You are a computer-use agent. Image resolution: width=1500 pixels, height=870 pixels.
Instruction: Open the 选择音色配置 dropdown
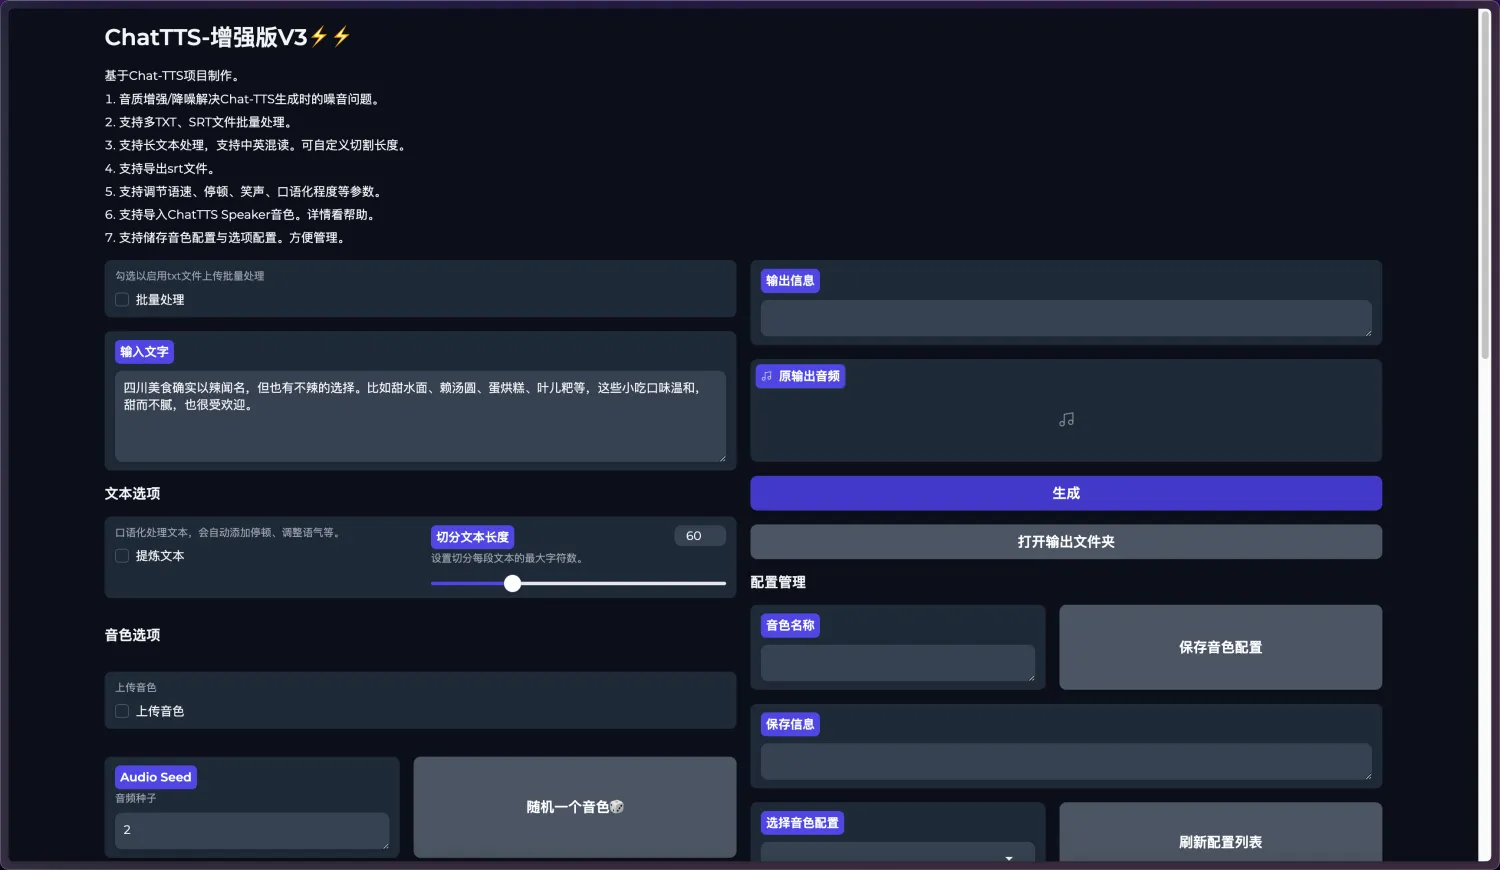(x=898, y=853)
